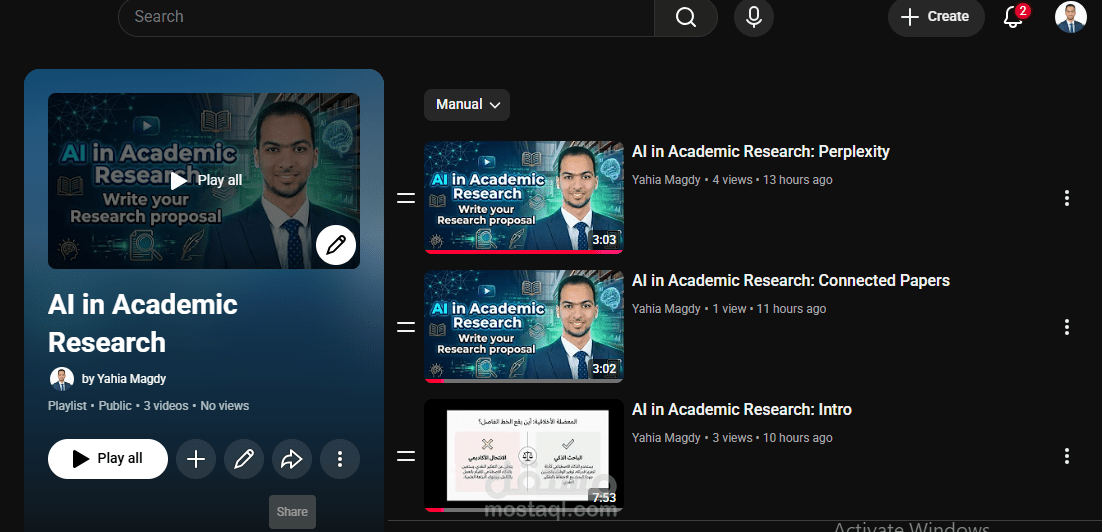Viewport: 1102px width, 532px height.
Task: Open title 'AI in Academic Research: Intro'
Action: click(741, 410)
